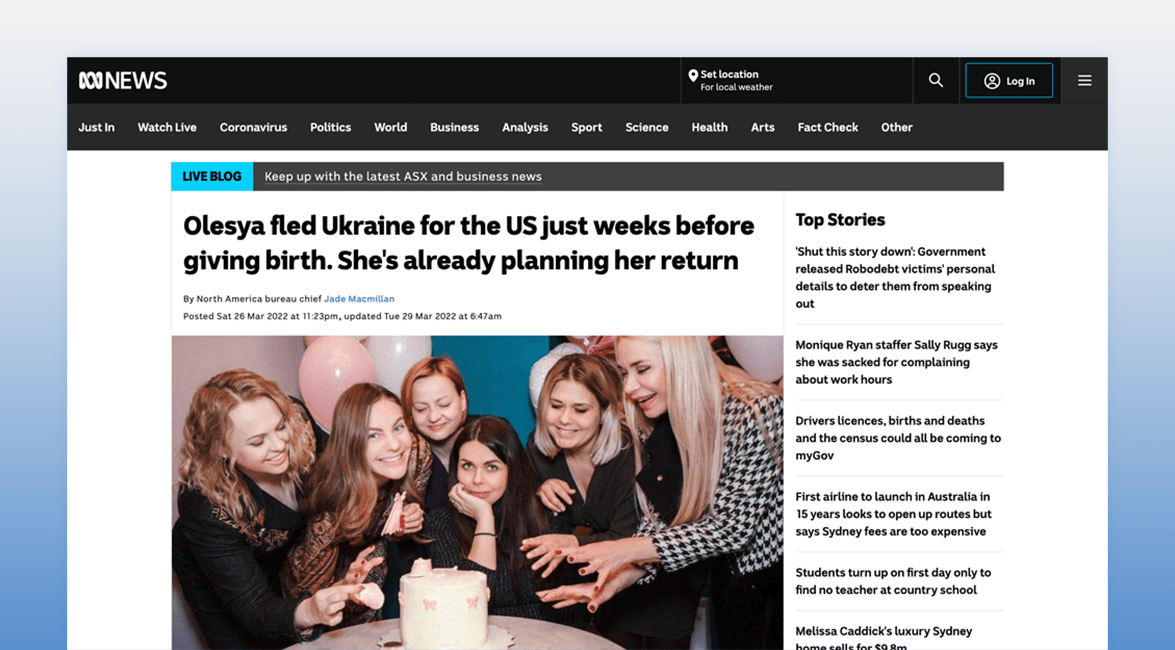Click the Log In button
The image size is (1175, 650).
pos(1009,81)
